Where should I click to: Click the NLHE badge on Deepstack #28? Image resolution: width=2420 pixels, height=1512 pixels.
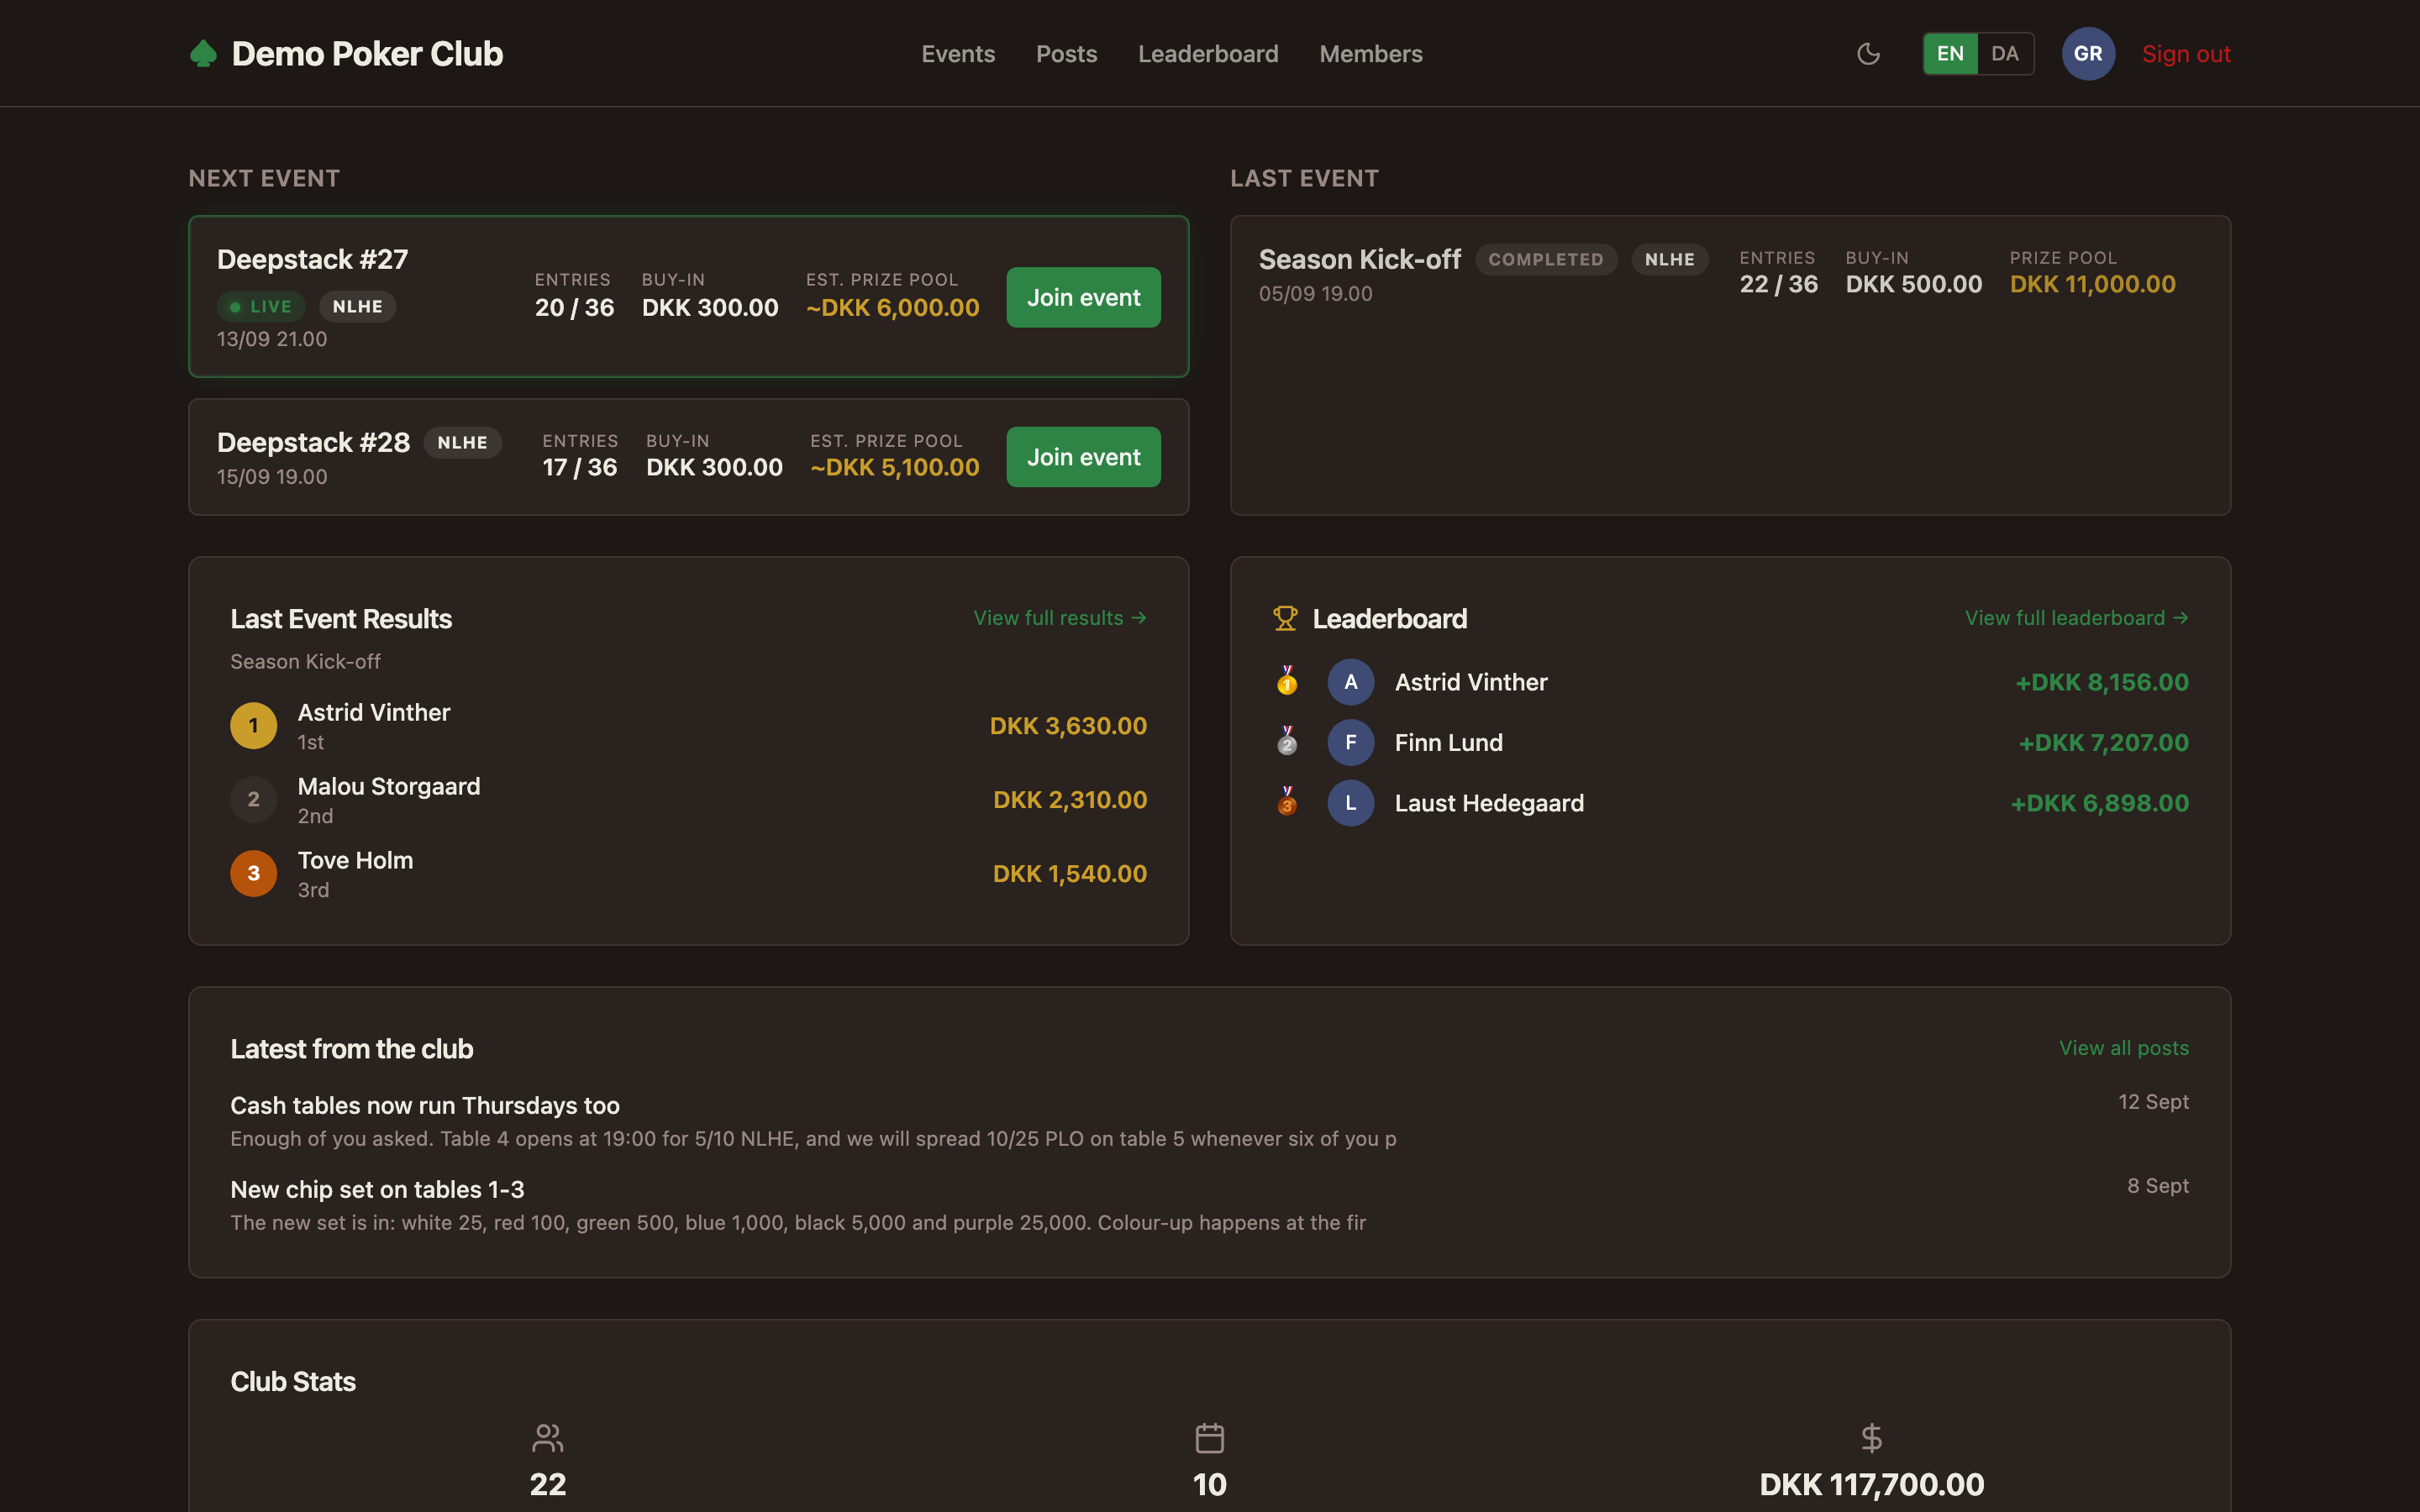pos(462,443)
